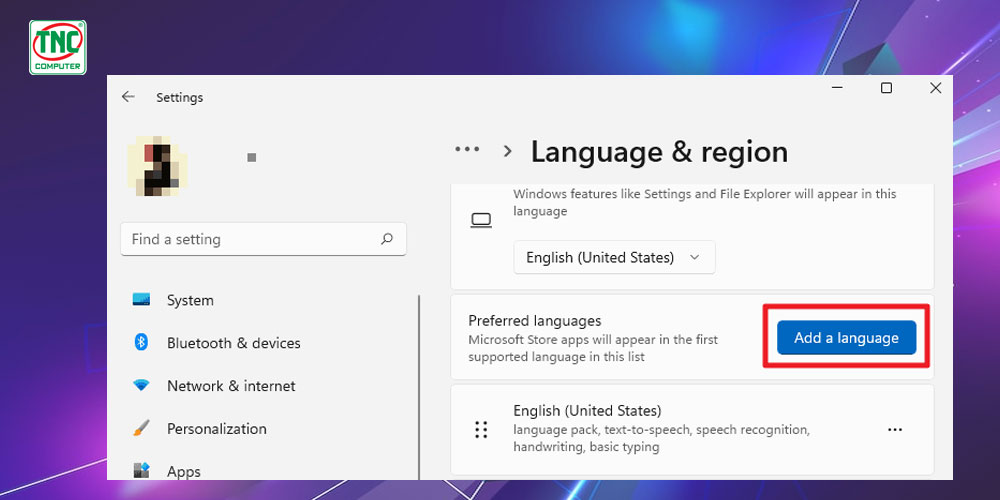Click the search magnifier icon
Viewport: 1000px width, 500px height.
[x=386, y=239]
